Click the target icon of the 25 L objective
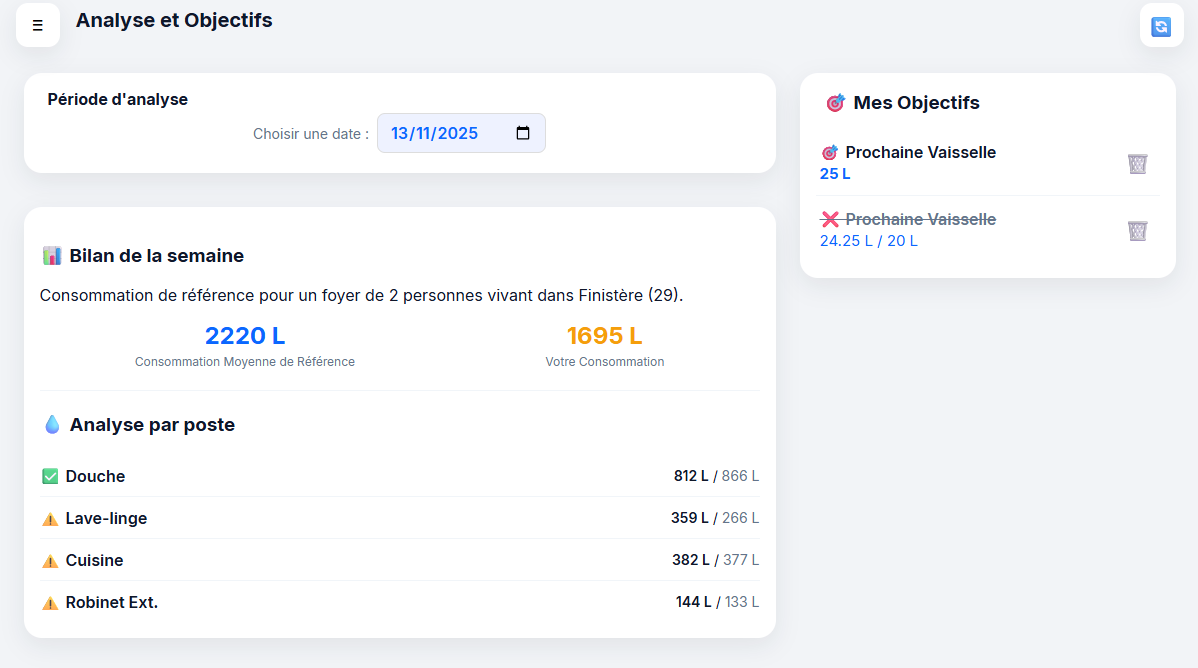1198x668 pixels. [829, 153]
